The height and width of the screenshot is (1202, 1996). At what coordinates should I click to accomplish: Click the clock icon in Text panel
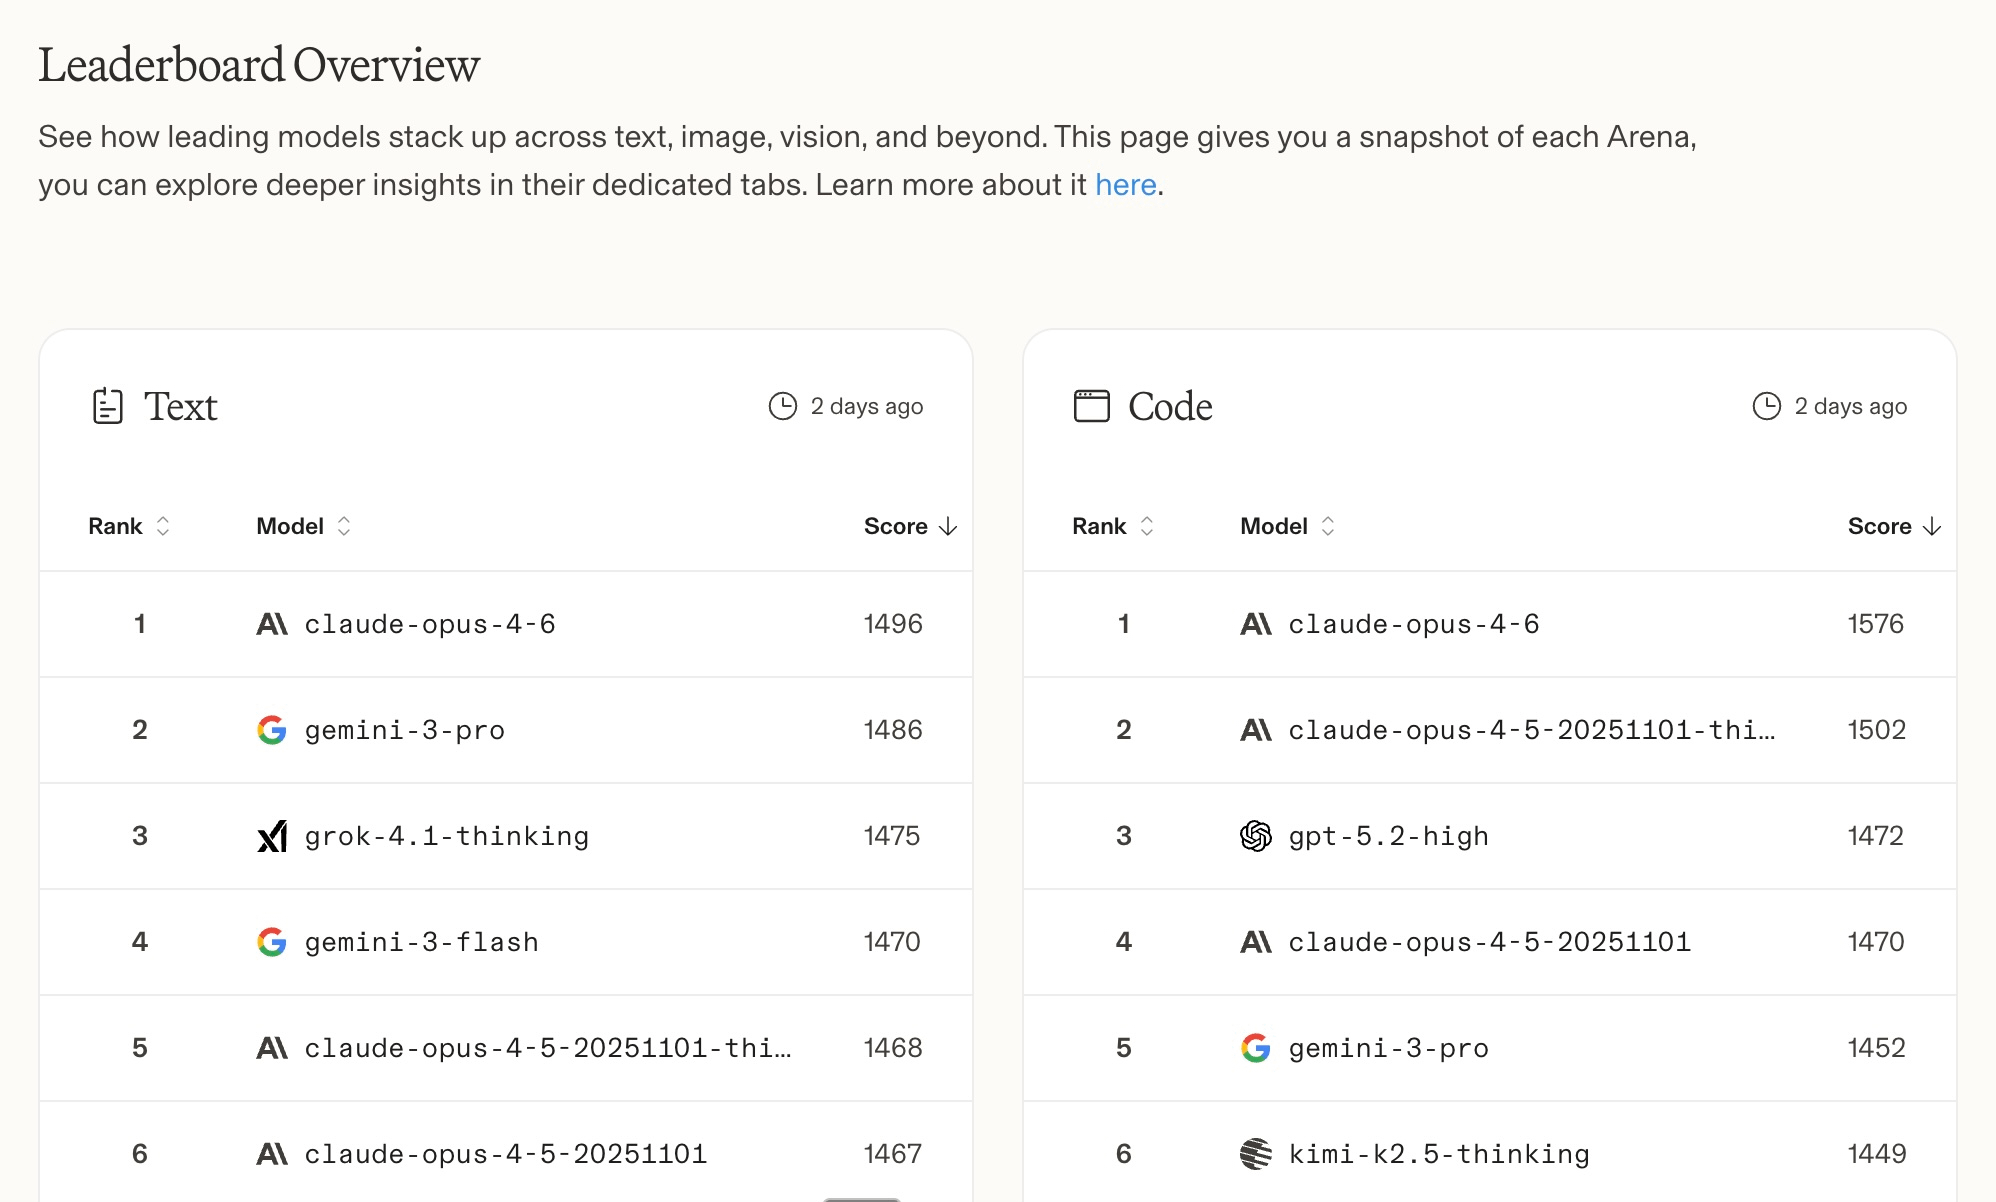point(782,406)
